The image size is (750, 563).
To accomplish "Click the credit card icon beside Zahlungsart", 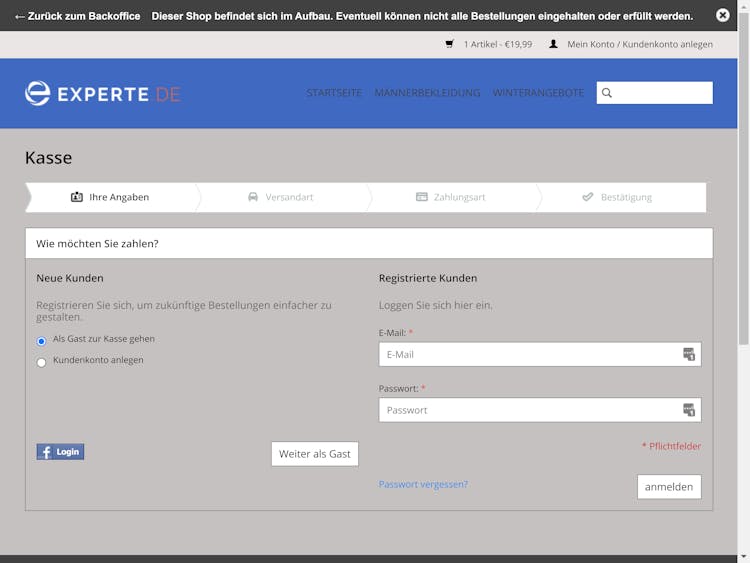I will coord(421,197).
